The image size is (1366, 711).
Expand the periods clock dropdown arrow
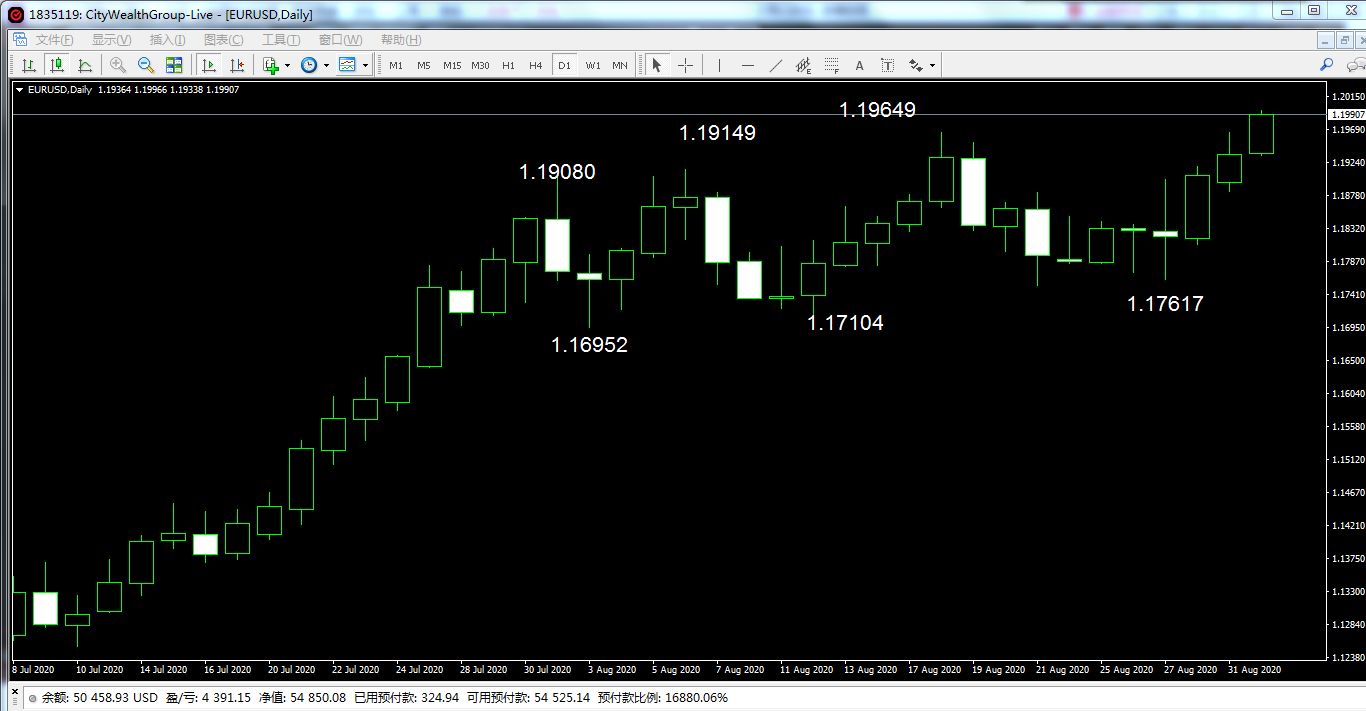(326, 65)
